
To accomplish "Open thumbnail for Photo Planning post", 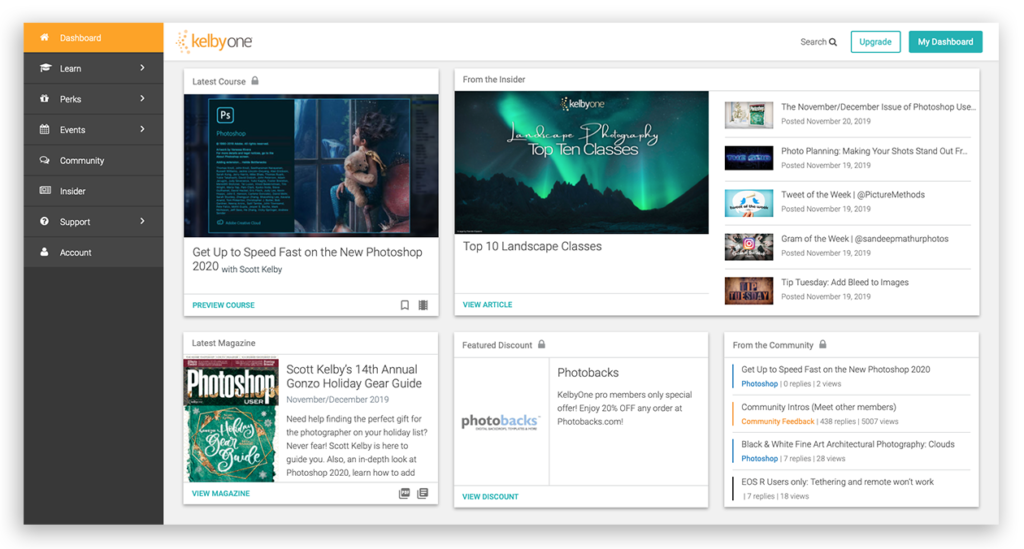I will point(748,158).
